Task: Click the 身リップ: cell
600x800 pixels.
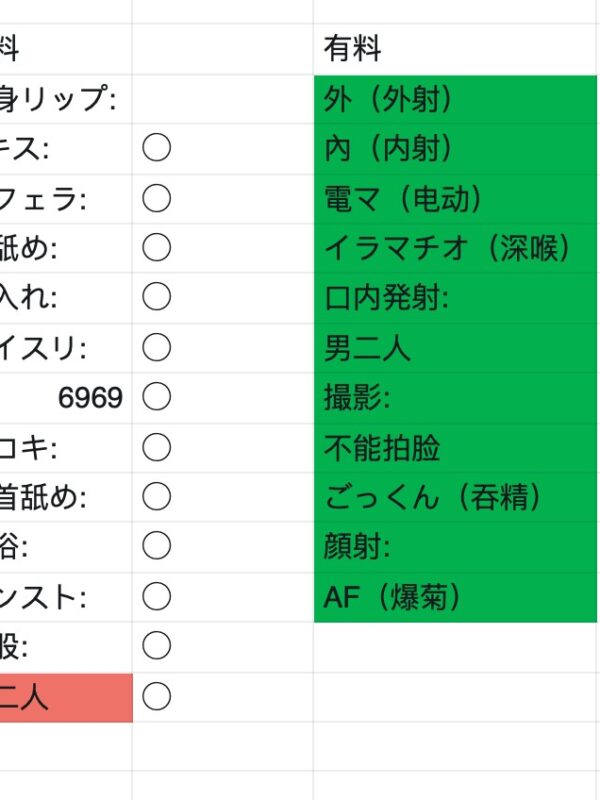Action: click(65, 99)
